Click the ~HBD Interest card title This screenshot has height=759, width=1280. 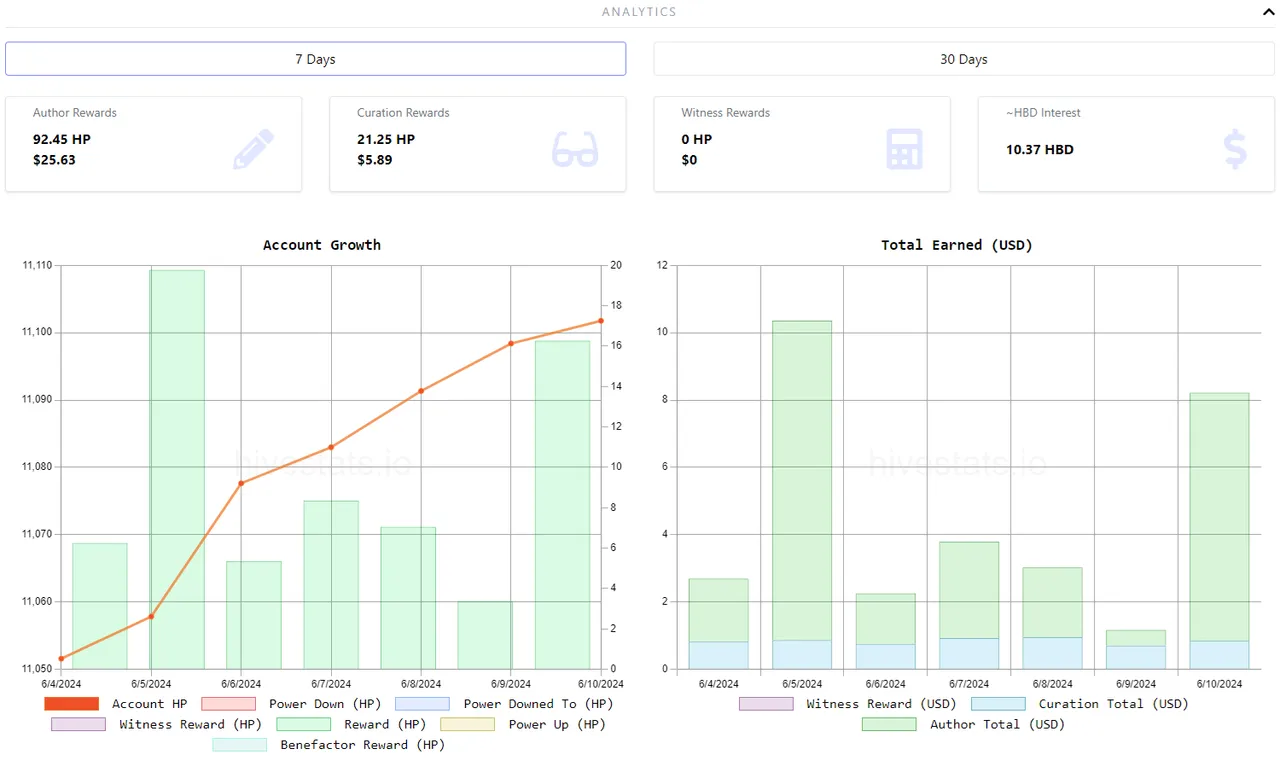pos(1043,113)
